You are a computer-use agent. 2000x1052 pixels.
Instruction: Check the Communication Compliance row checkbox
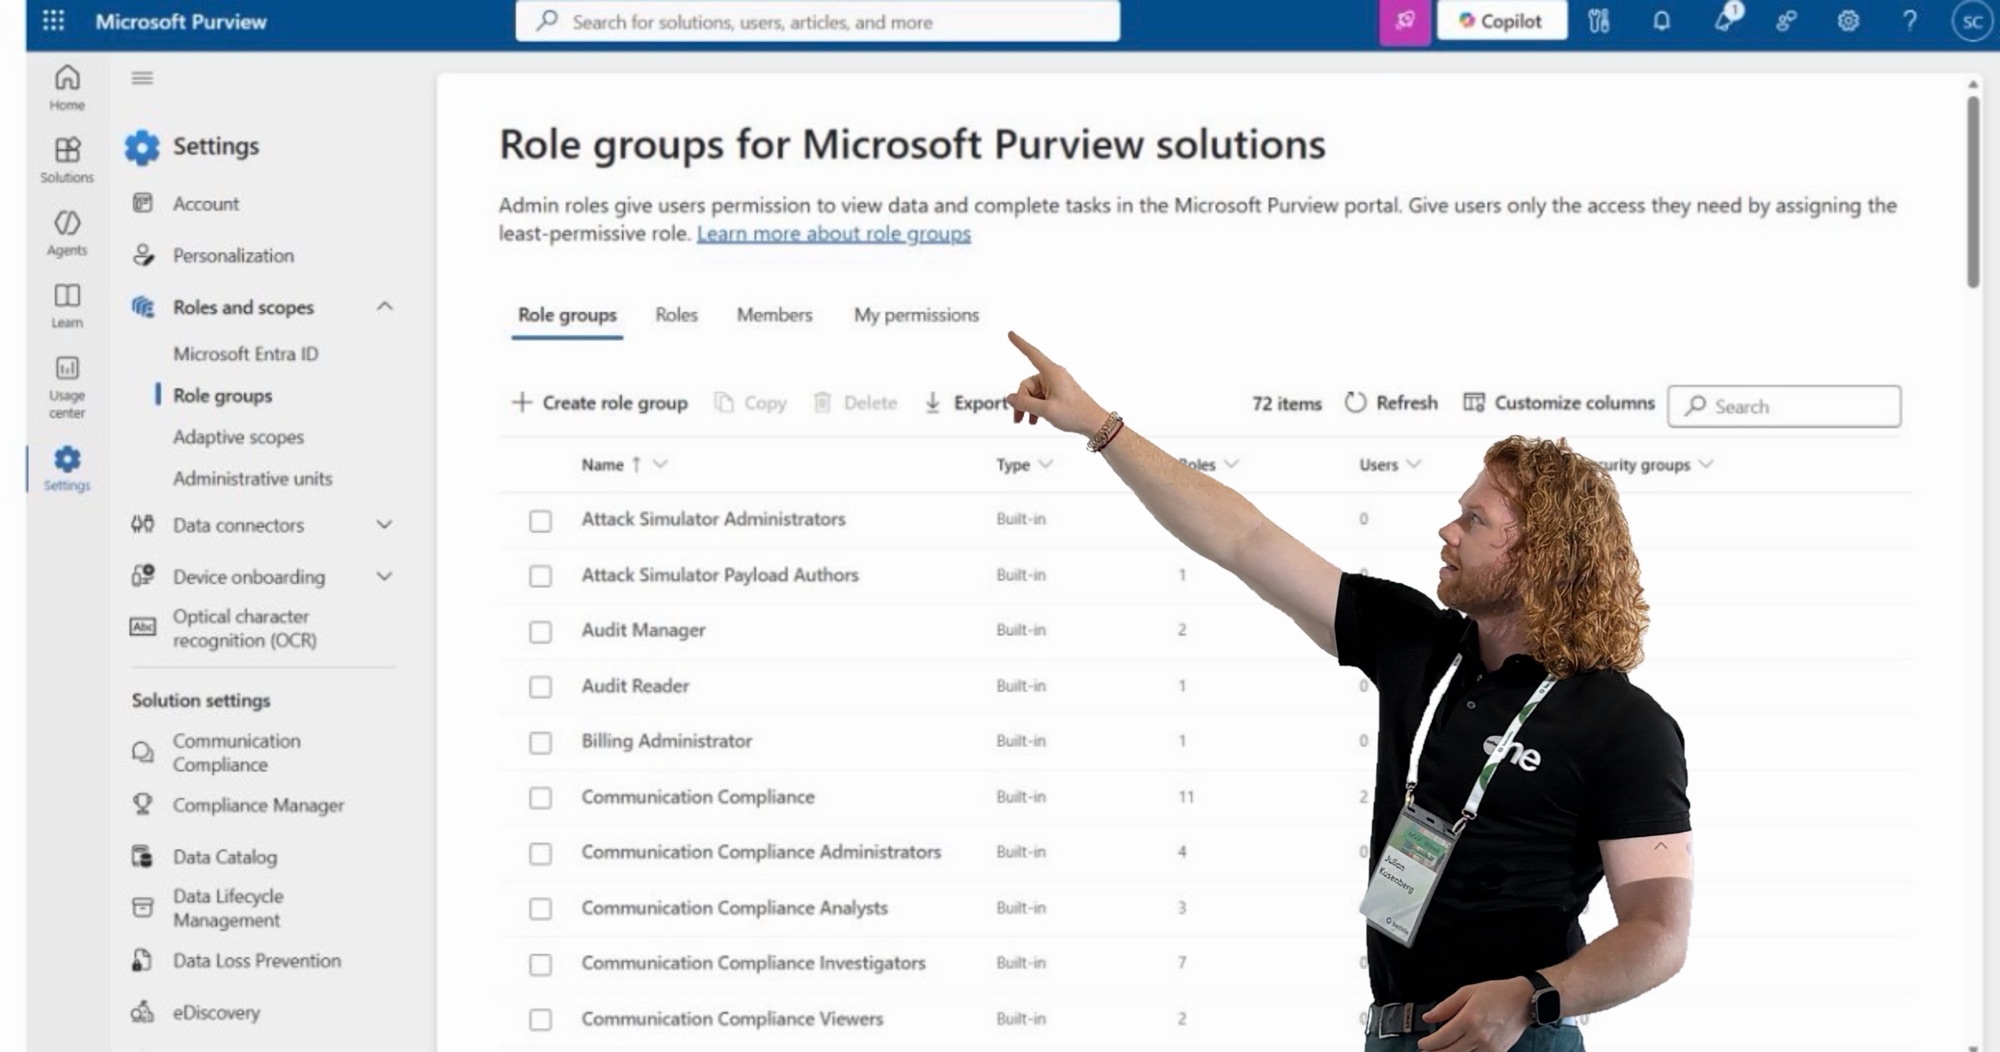point(540,798)
